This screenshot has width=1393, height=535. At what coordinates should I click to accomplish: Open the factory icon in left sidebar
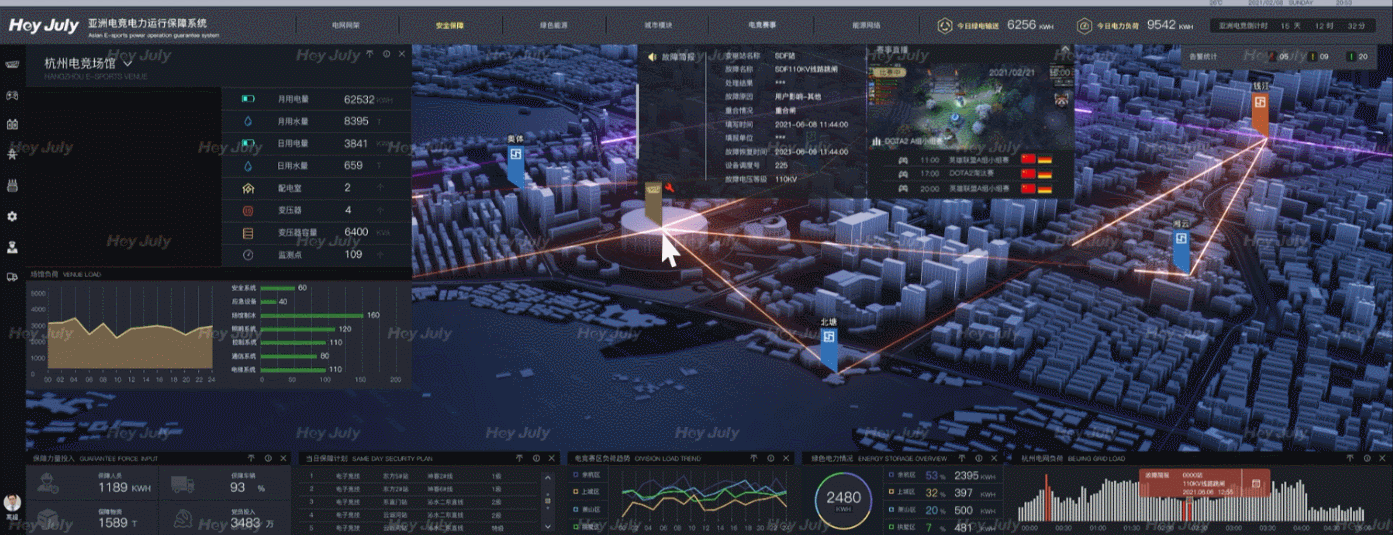[x=13, y=186]
